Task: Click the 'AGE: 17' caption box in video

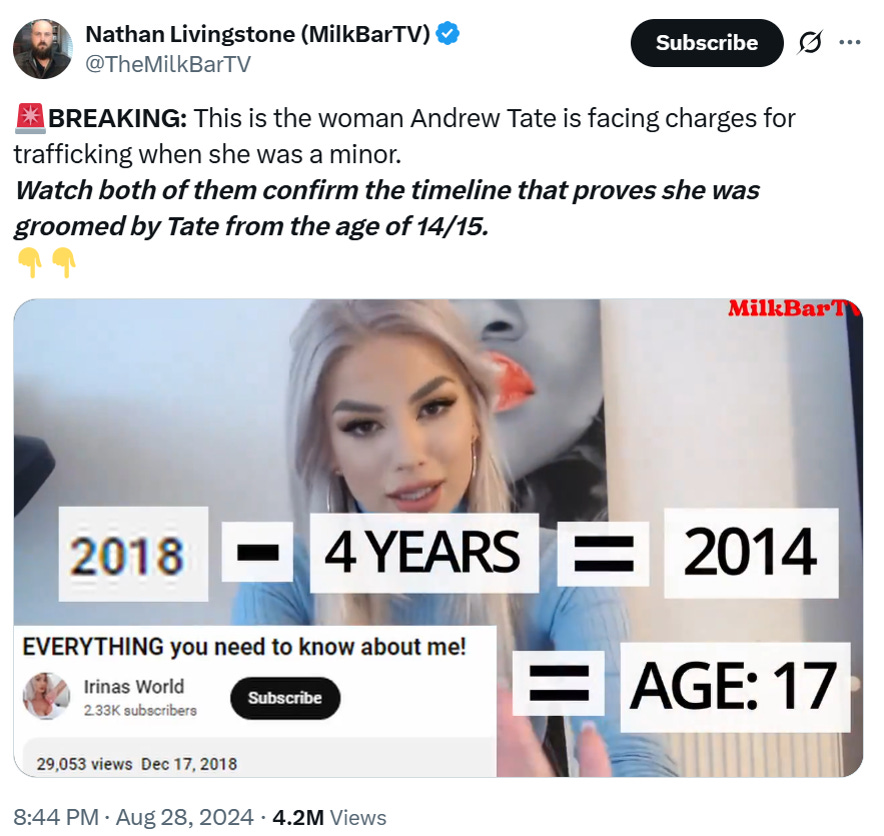Action: tap(735, 687)
